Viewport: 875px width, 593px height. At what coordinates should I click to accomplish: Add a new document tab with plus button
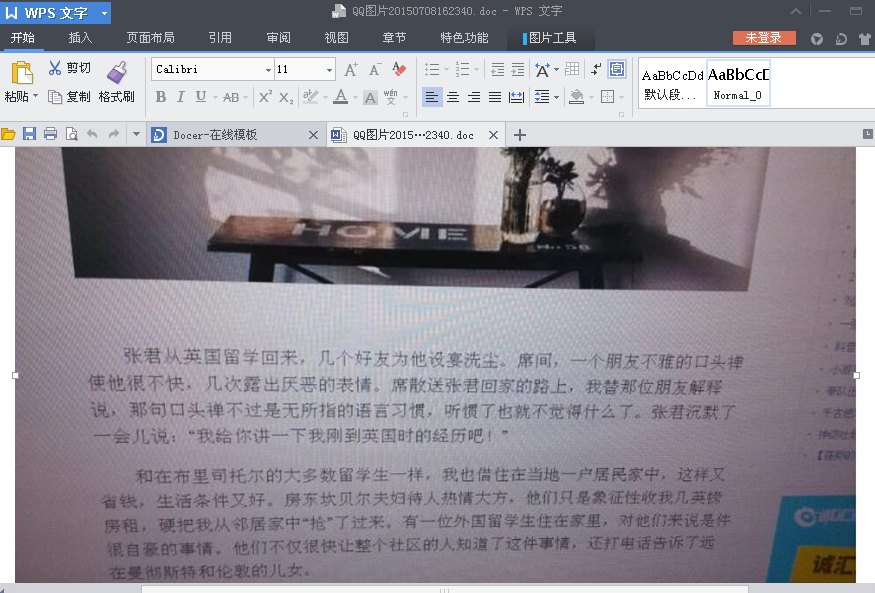[519, 135]
